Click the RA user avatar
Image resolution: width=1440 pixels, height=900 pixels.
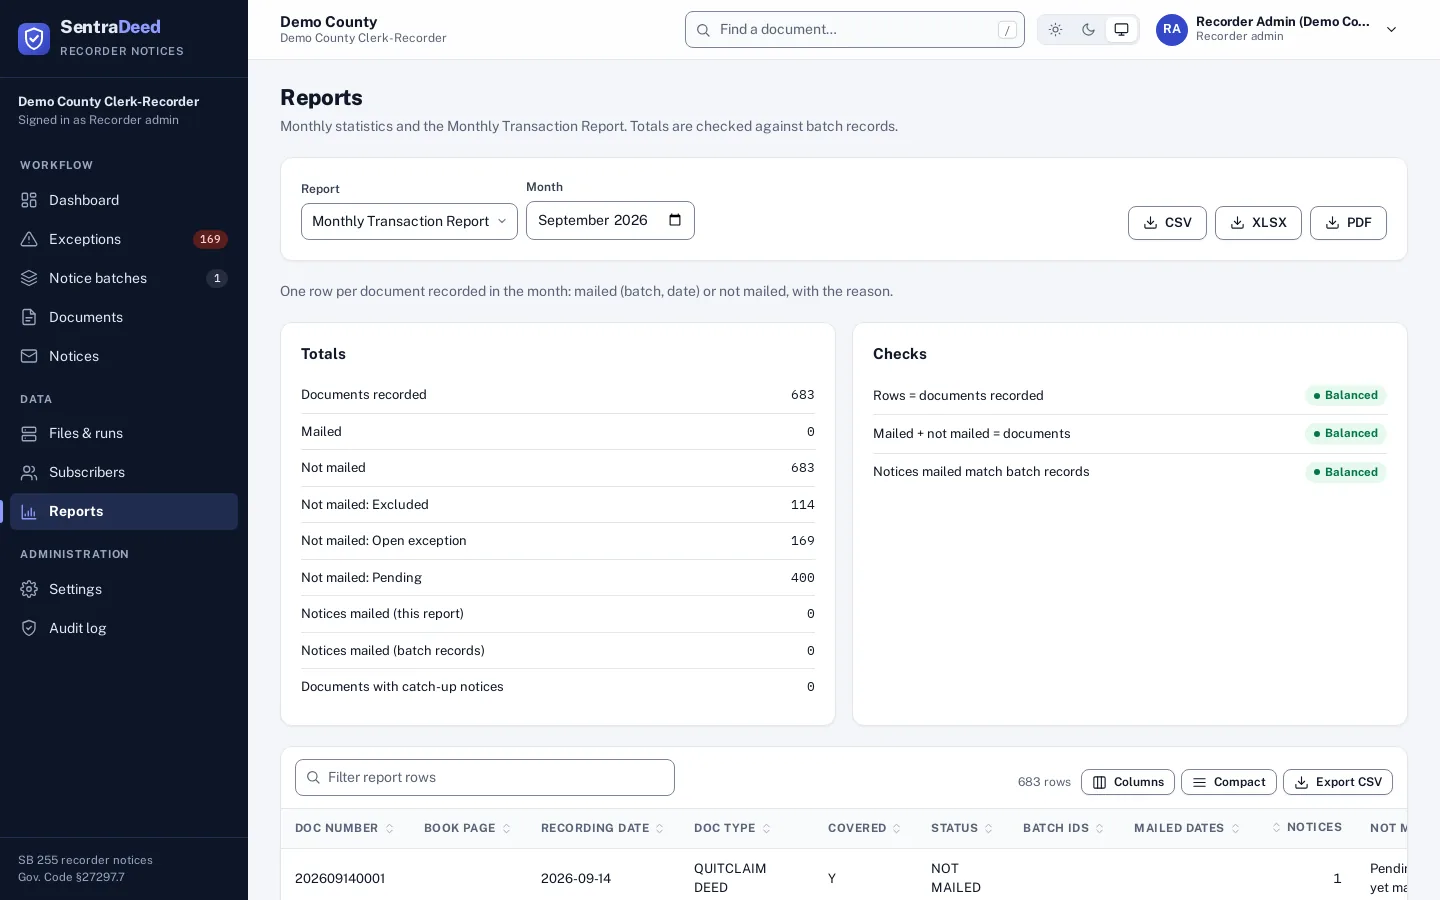click(1172, 30)
